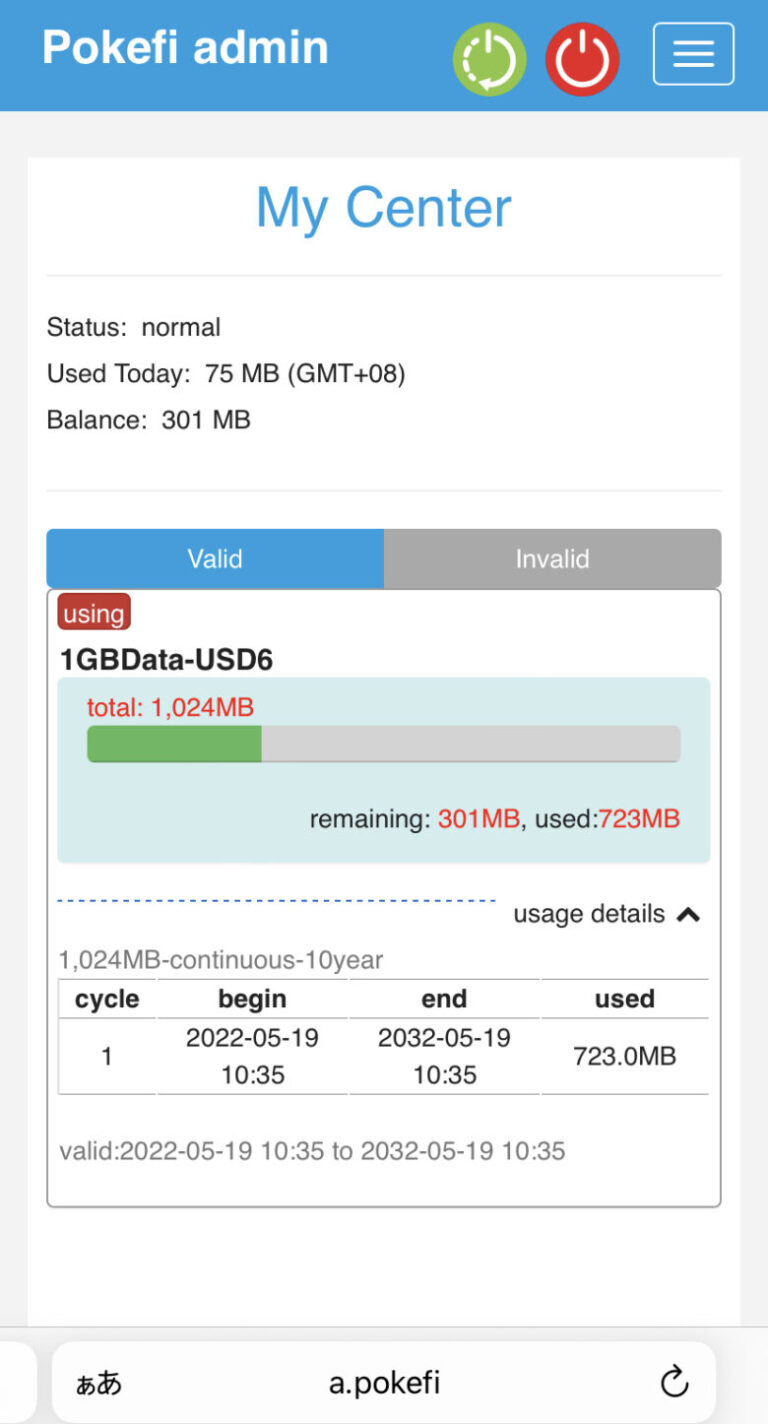This screenshot has width=768, height=1424.
Task: Click the 1GBData-USD6 plan name
Action: click(166, 660)
